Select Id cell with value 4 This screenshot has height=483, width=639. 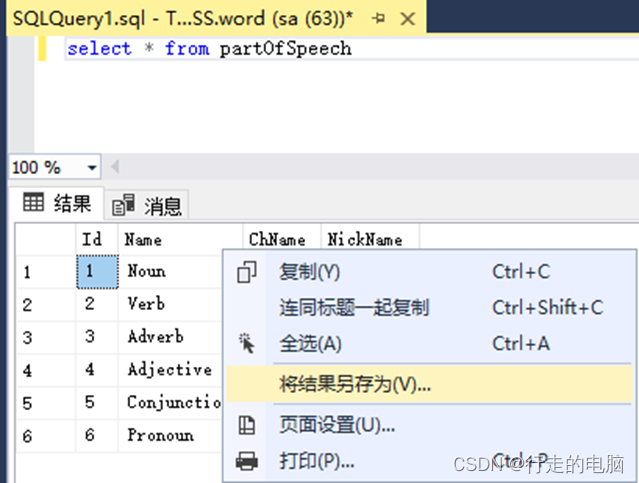(x=97, y=370)
